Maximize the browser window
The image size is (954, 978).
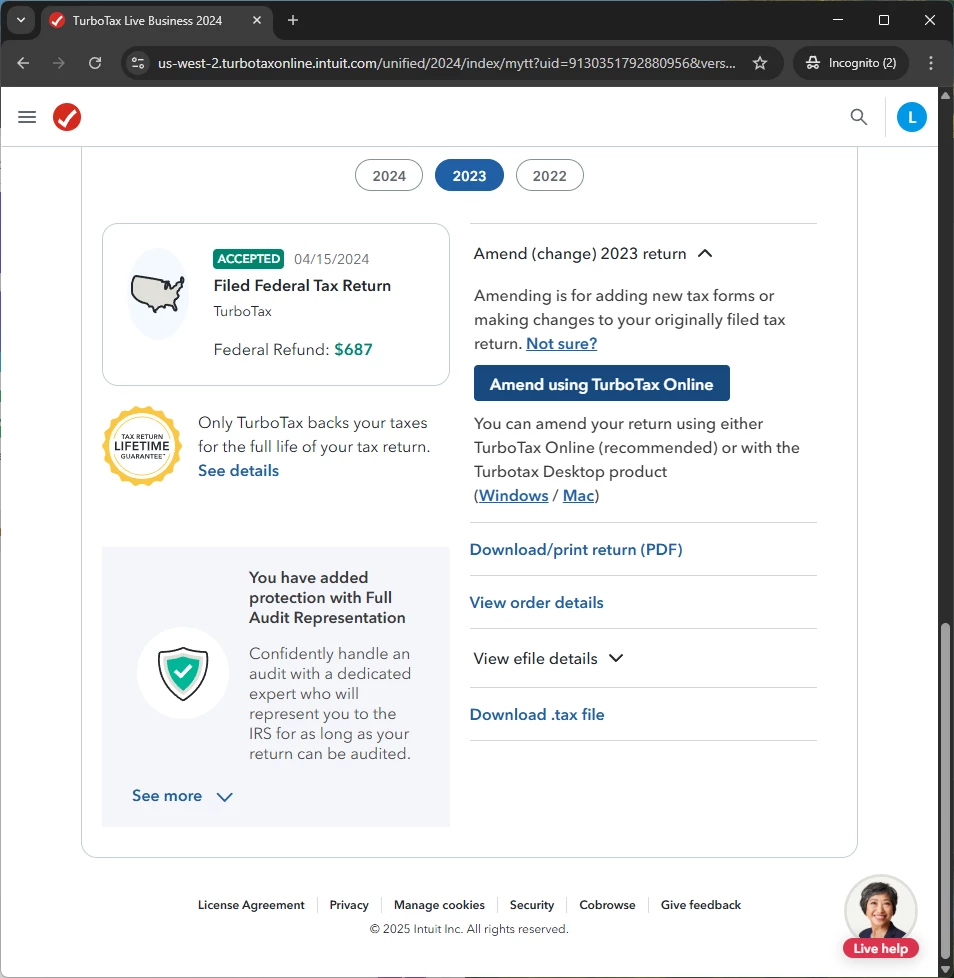(x=884, y=20)
